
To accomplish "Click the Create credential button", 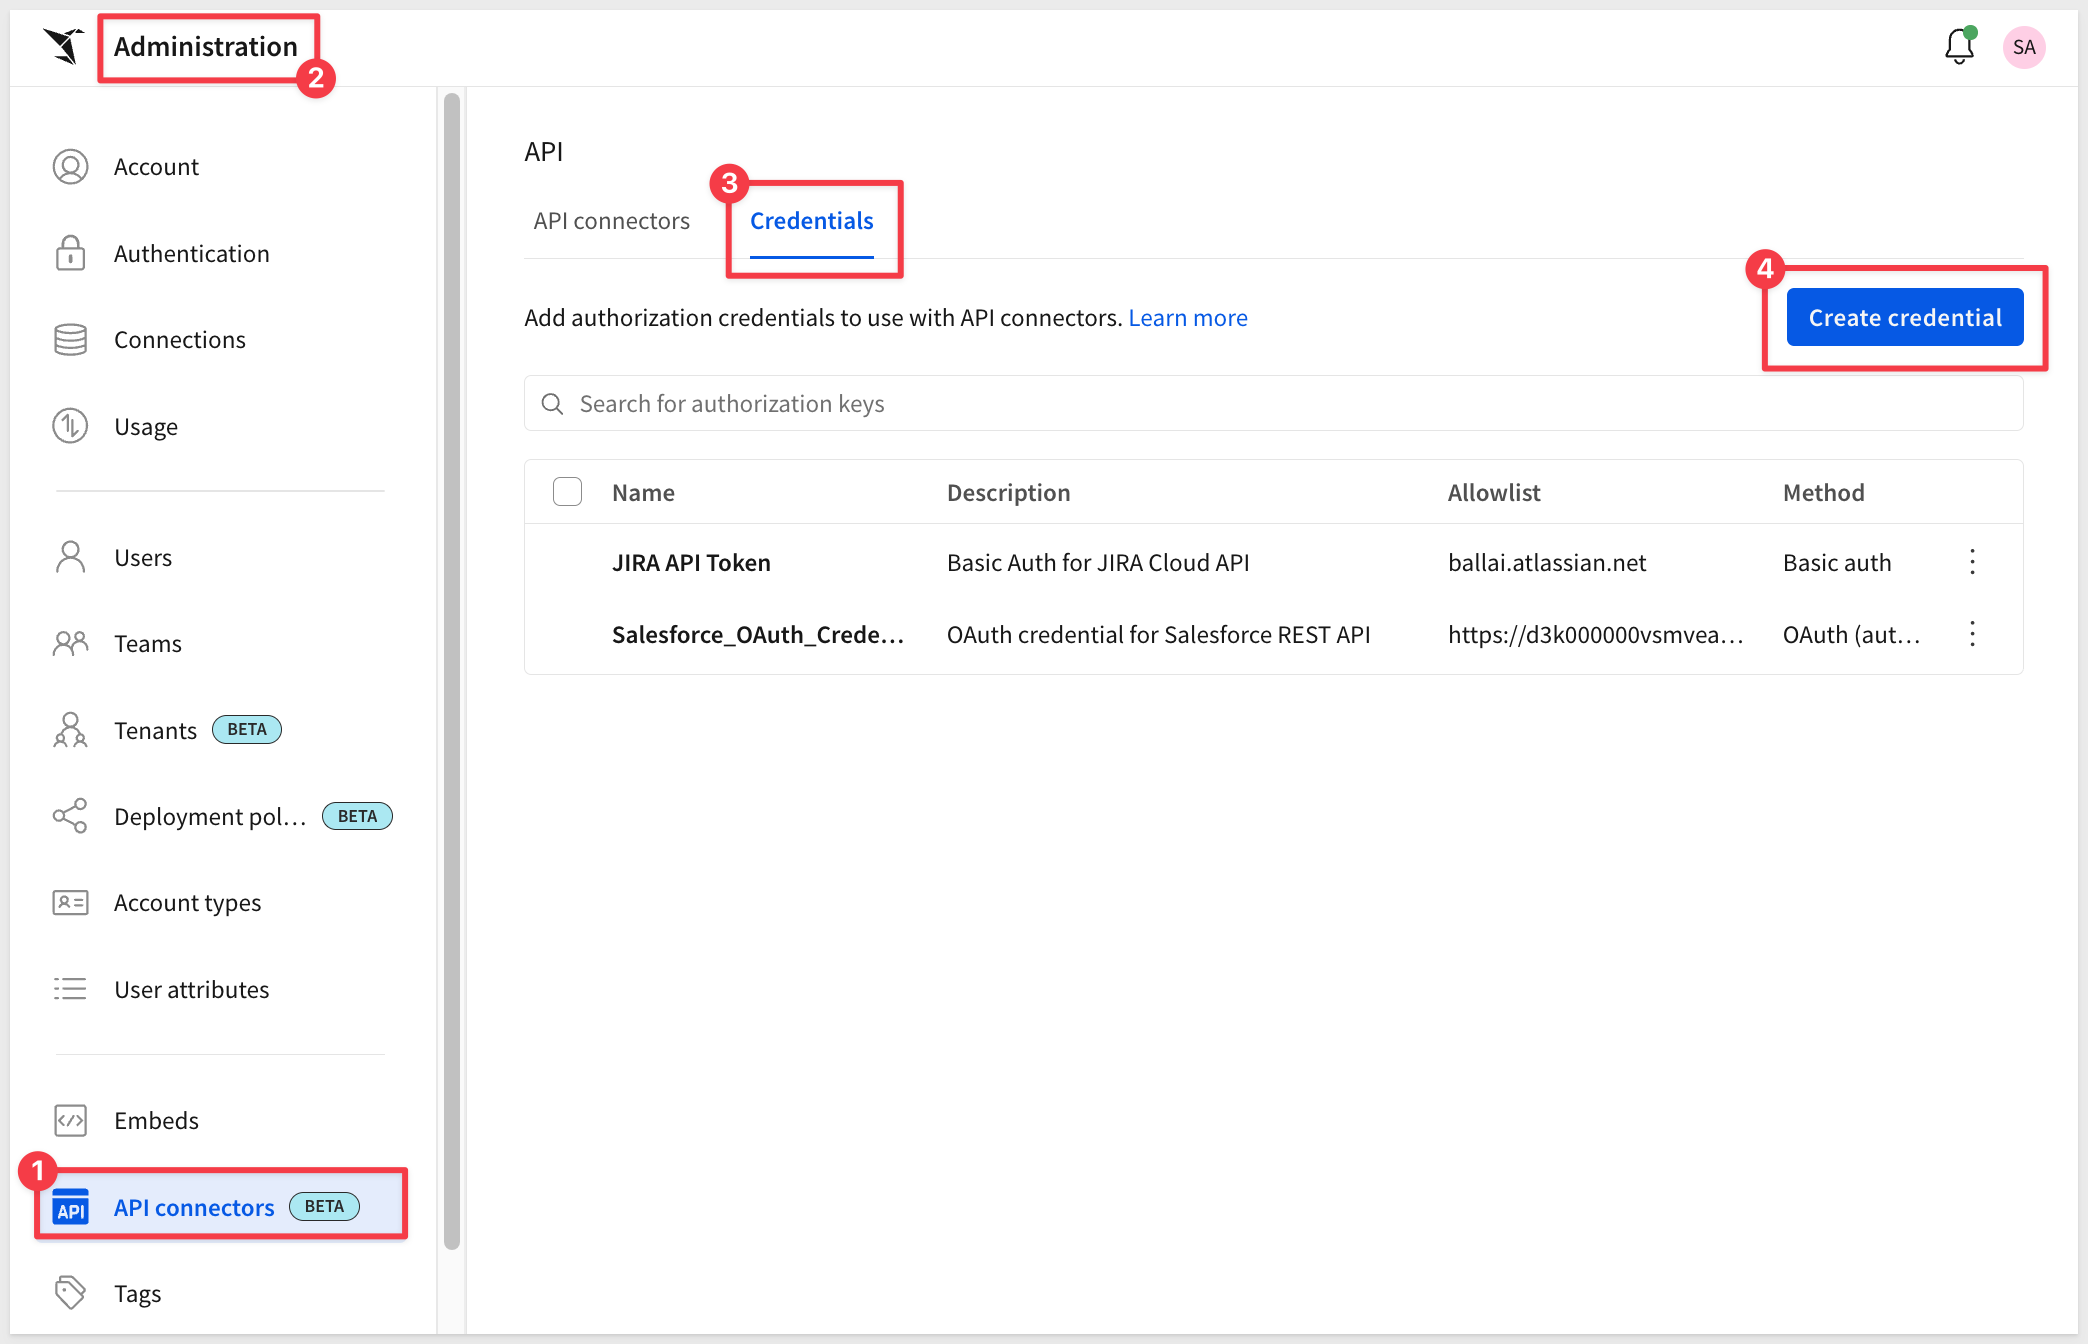I will point(1904,318).
